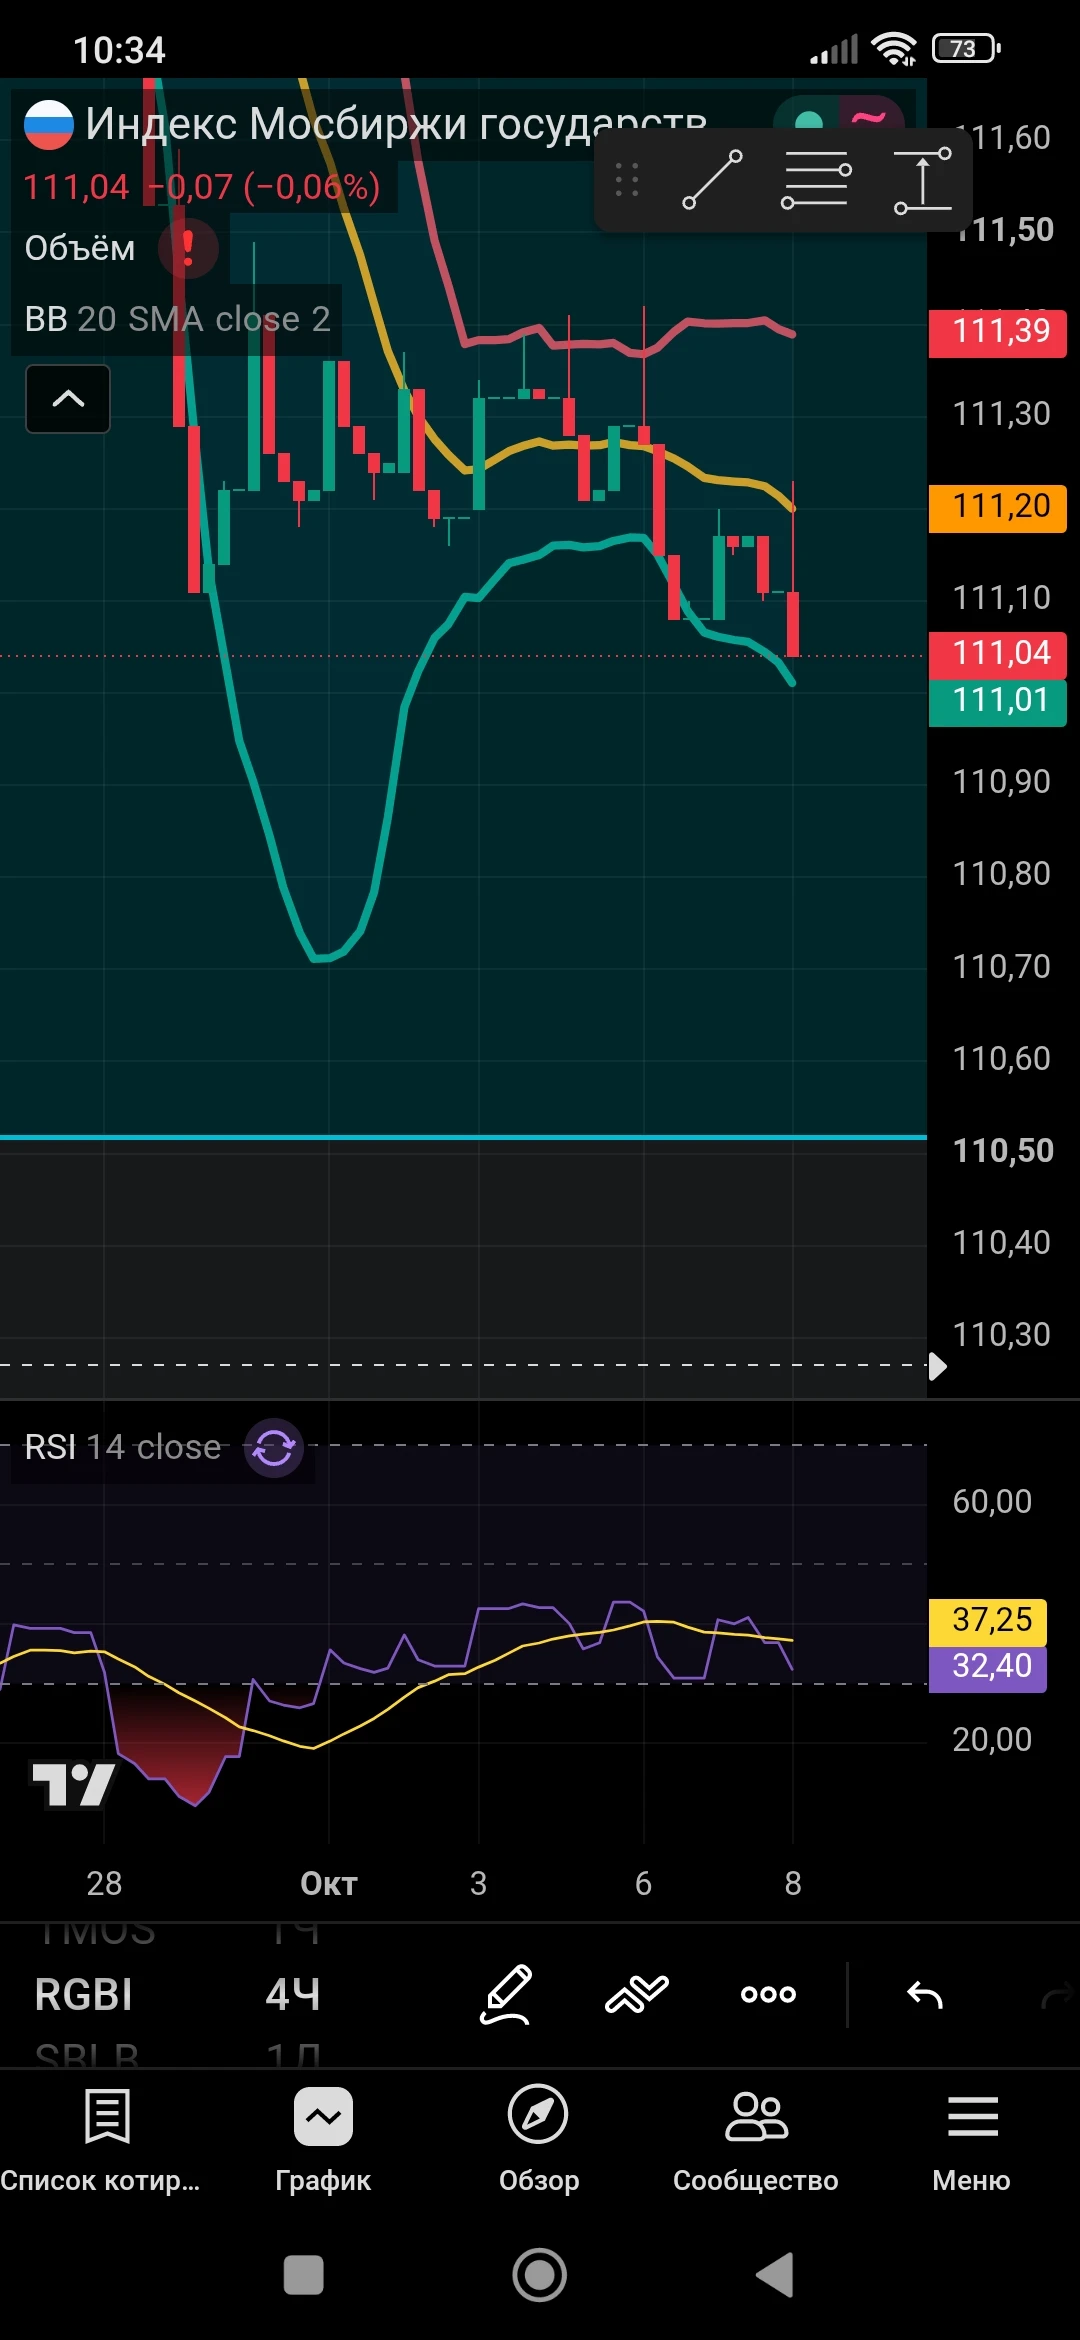Tap the 110,50 bold price level label
Image resolution: width=1080 pixels, height=2340 pixels.
point(1003,1150)
